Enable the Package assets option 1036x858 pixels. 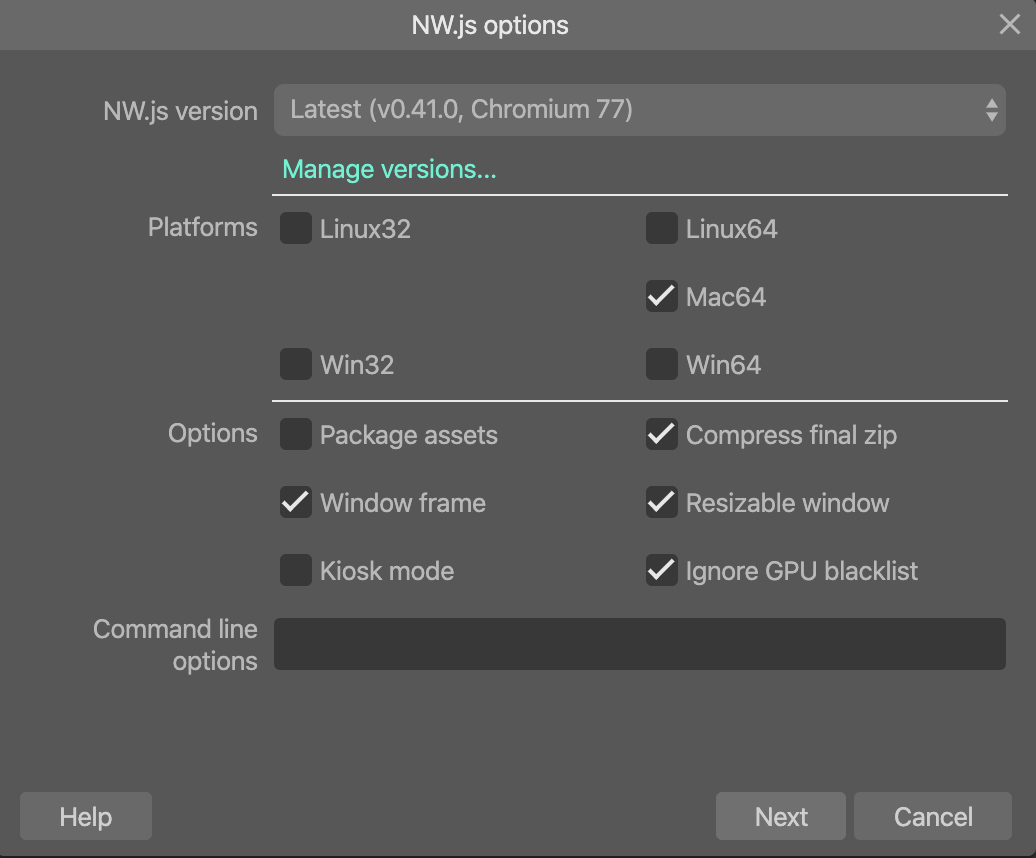pos(295,435)
